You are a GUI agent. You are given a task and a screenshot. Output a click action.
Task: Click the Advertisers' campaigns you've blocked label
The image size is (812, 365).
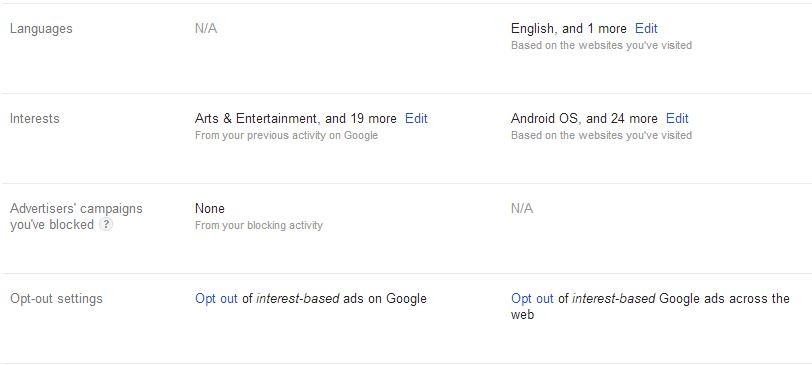(76, 216)
